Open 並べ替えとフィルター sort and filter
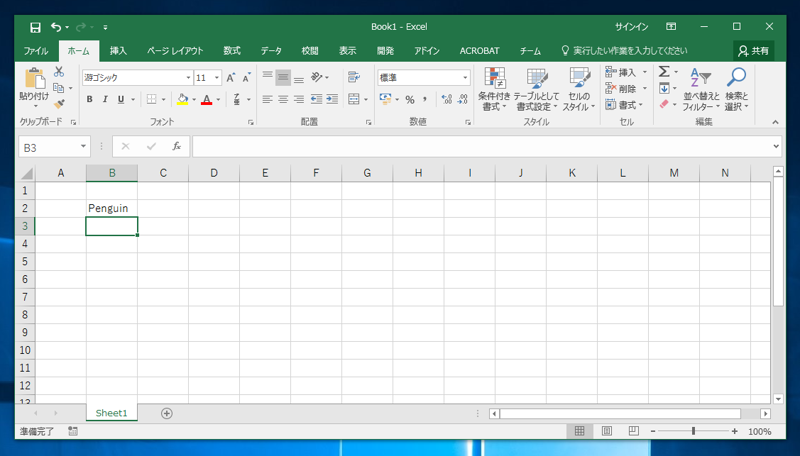The width and height of the screenshot is (800, 456). pos(701,89)
